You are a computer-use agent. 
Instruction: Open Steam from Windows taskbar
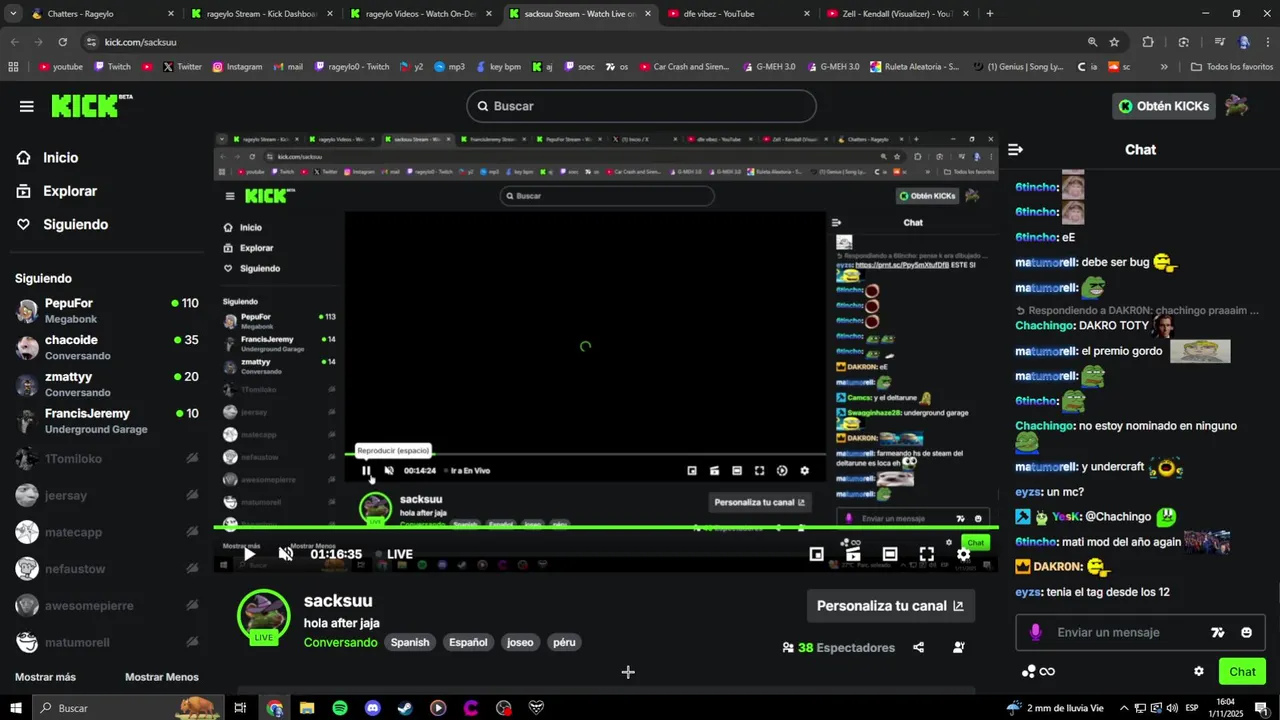(405, 708)
